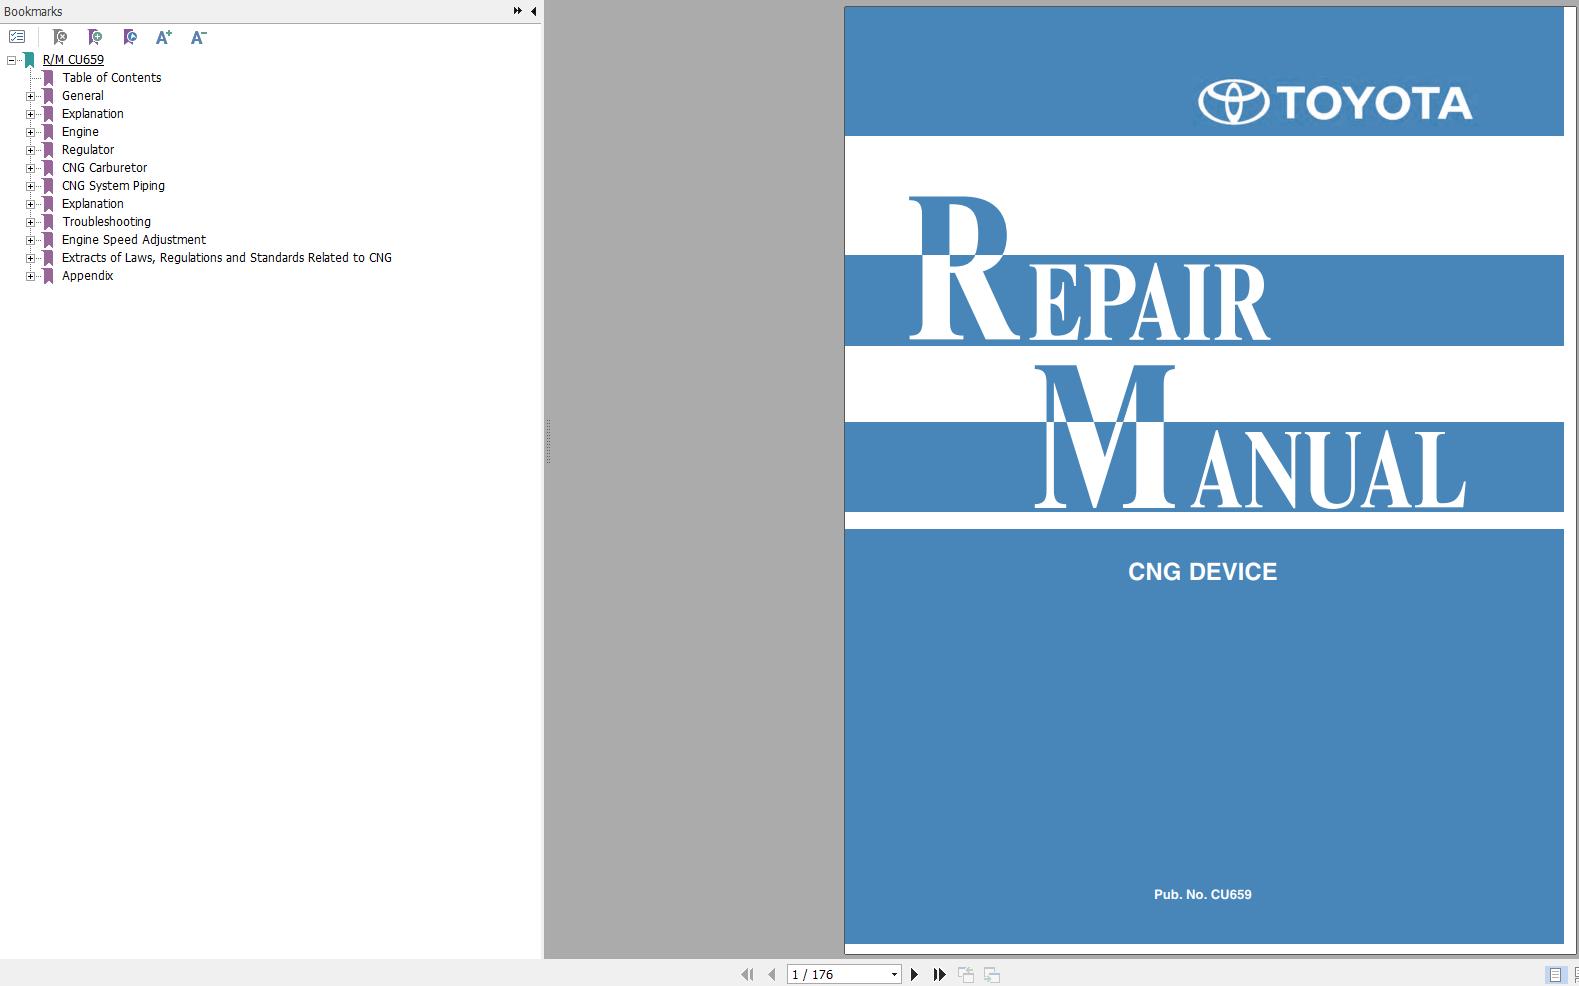Image resolution: width=1579 pixels, height=986 pixels.
Task: Decrease bookmark font size with A-
Action: 198,37
